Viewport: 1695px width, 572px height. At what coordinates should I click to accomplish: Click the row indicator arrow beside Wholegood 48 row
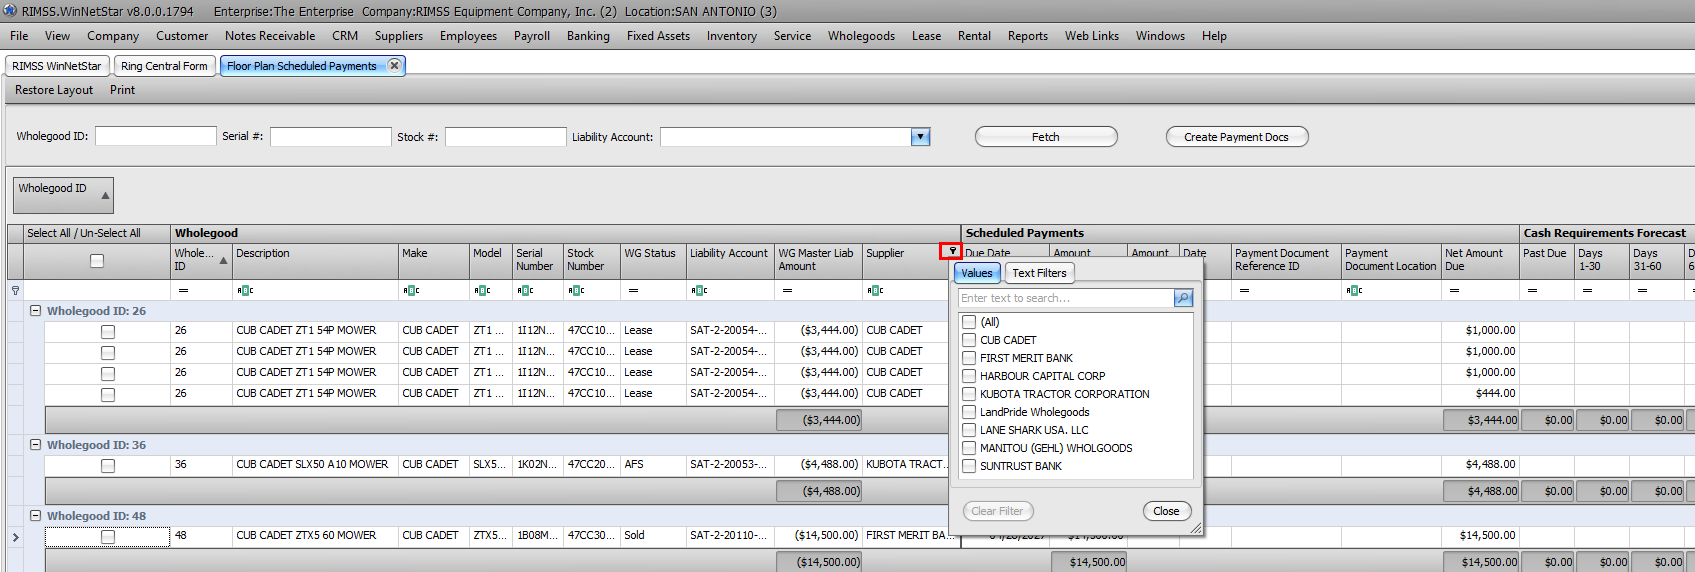[15, 537]
